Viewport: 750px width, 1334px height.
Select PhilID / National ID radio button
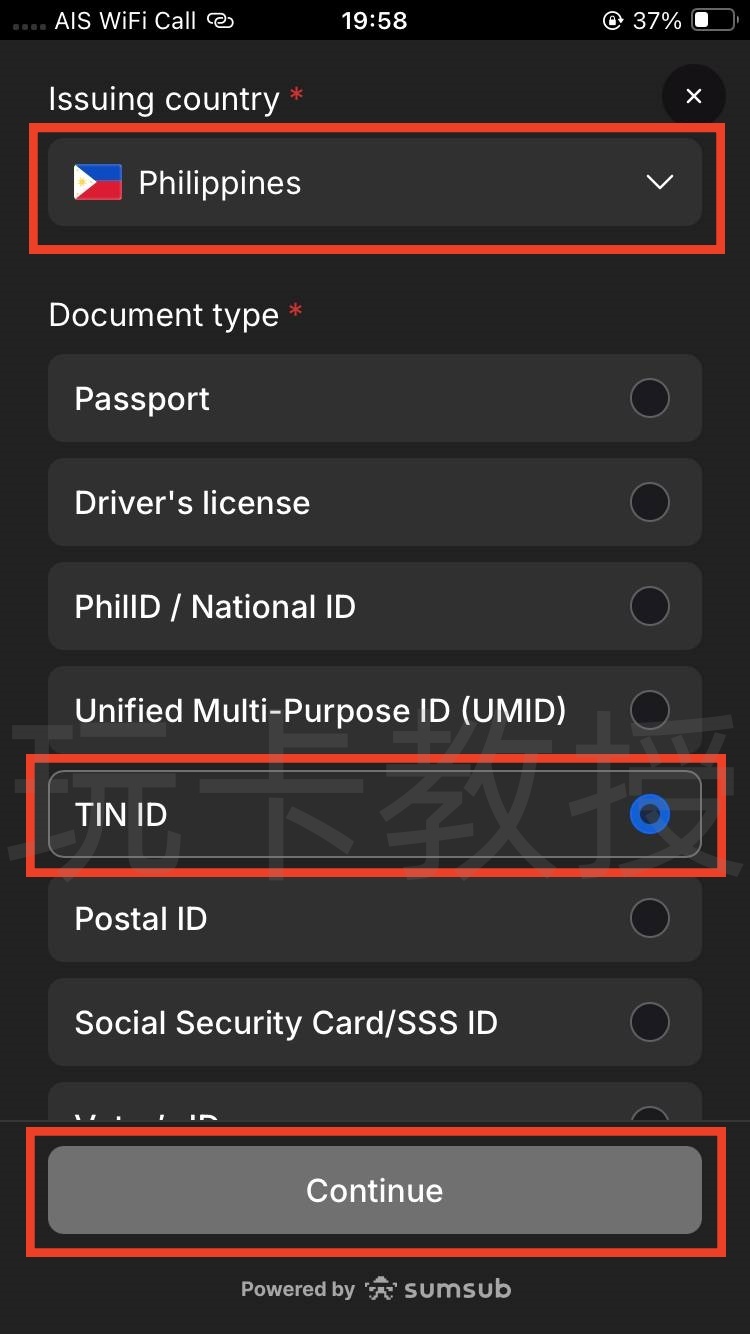pos(649,606)
